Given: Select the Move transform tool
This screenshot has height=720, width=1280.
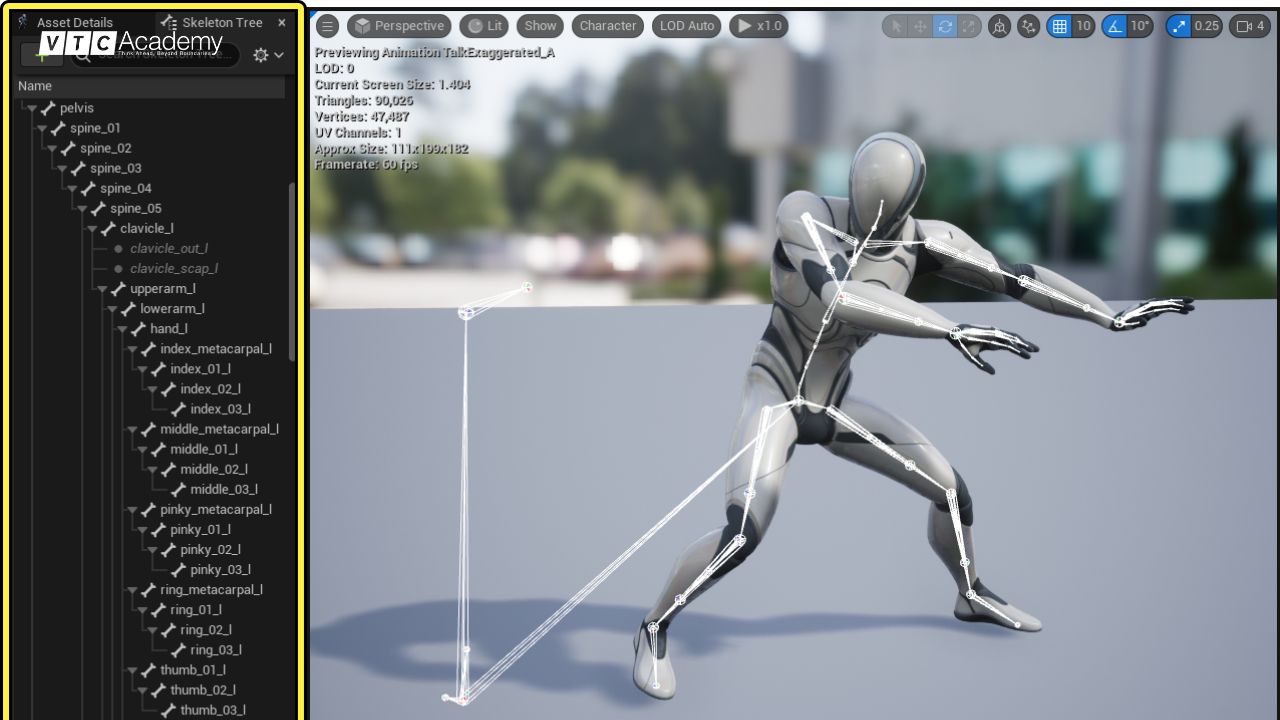Looking at the screenshot, I should (919, 26).
